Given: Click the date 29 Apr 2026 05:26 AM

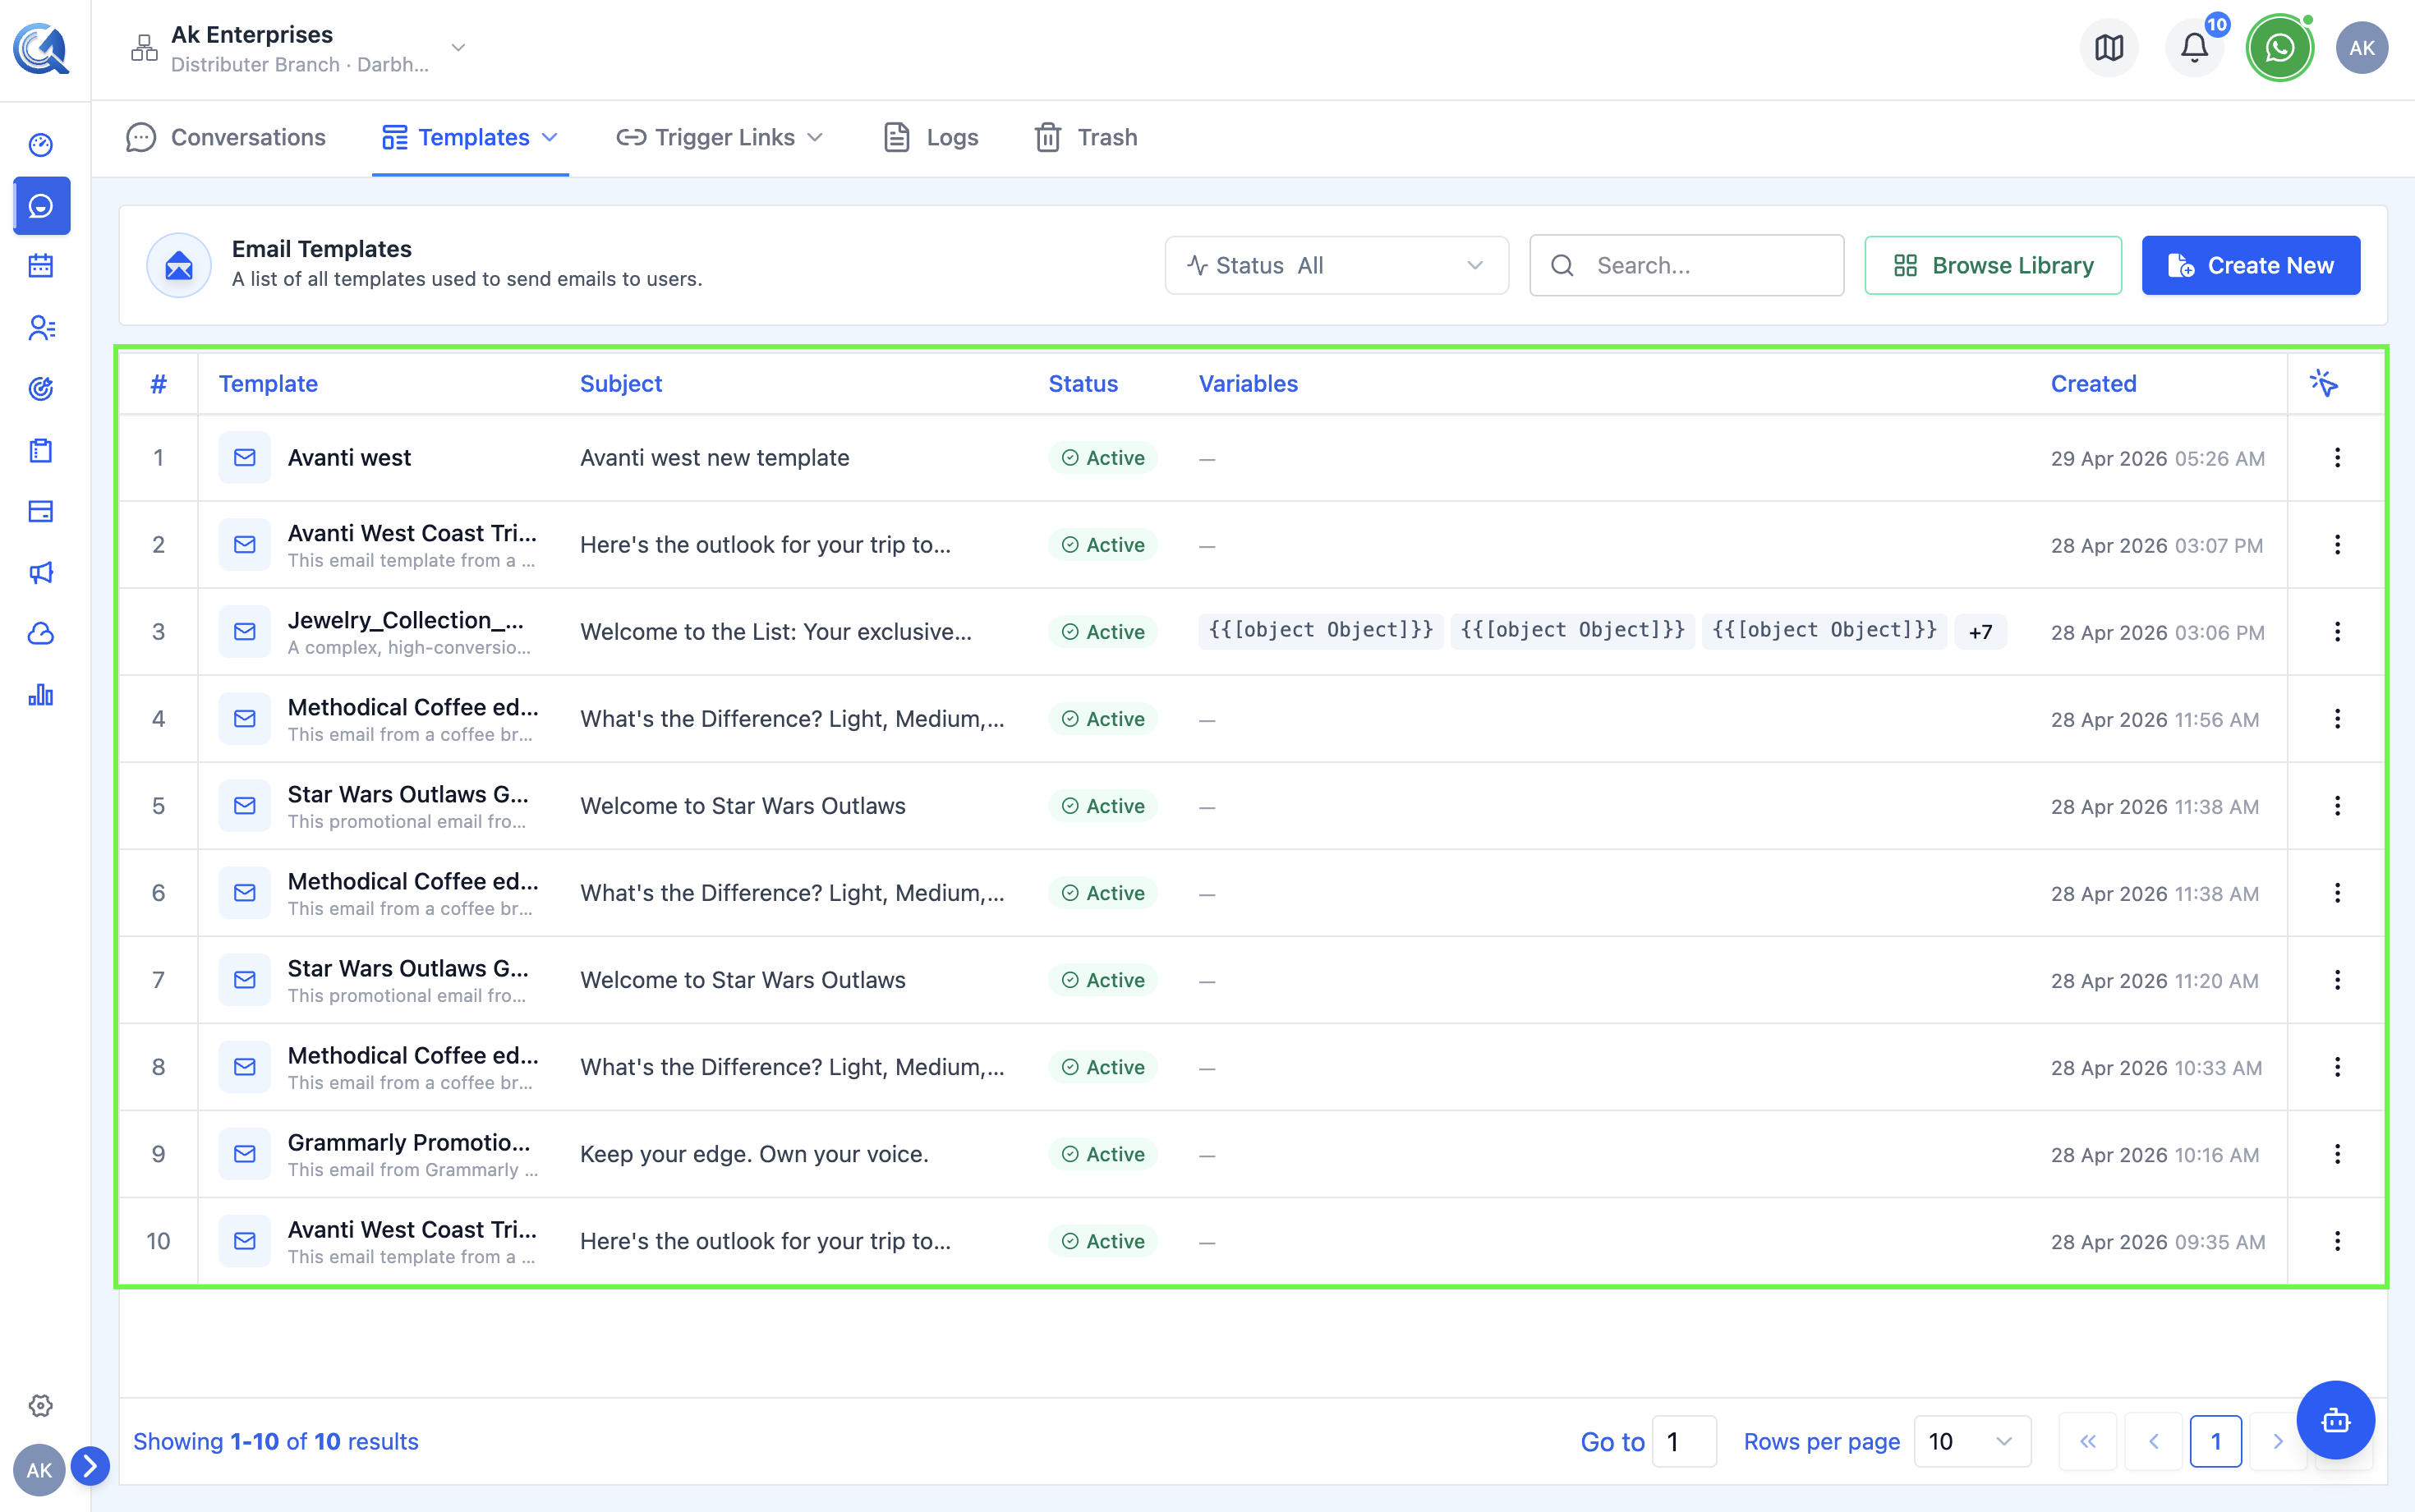Looking at the screenshot, I should (2157, 458).
